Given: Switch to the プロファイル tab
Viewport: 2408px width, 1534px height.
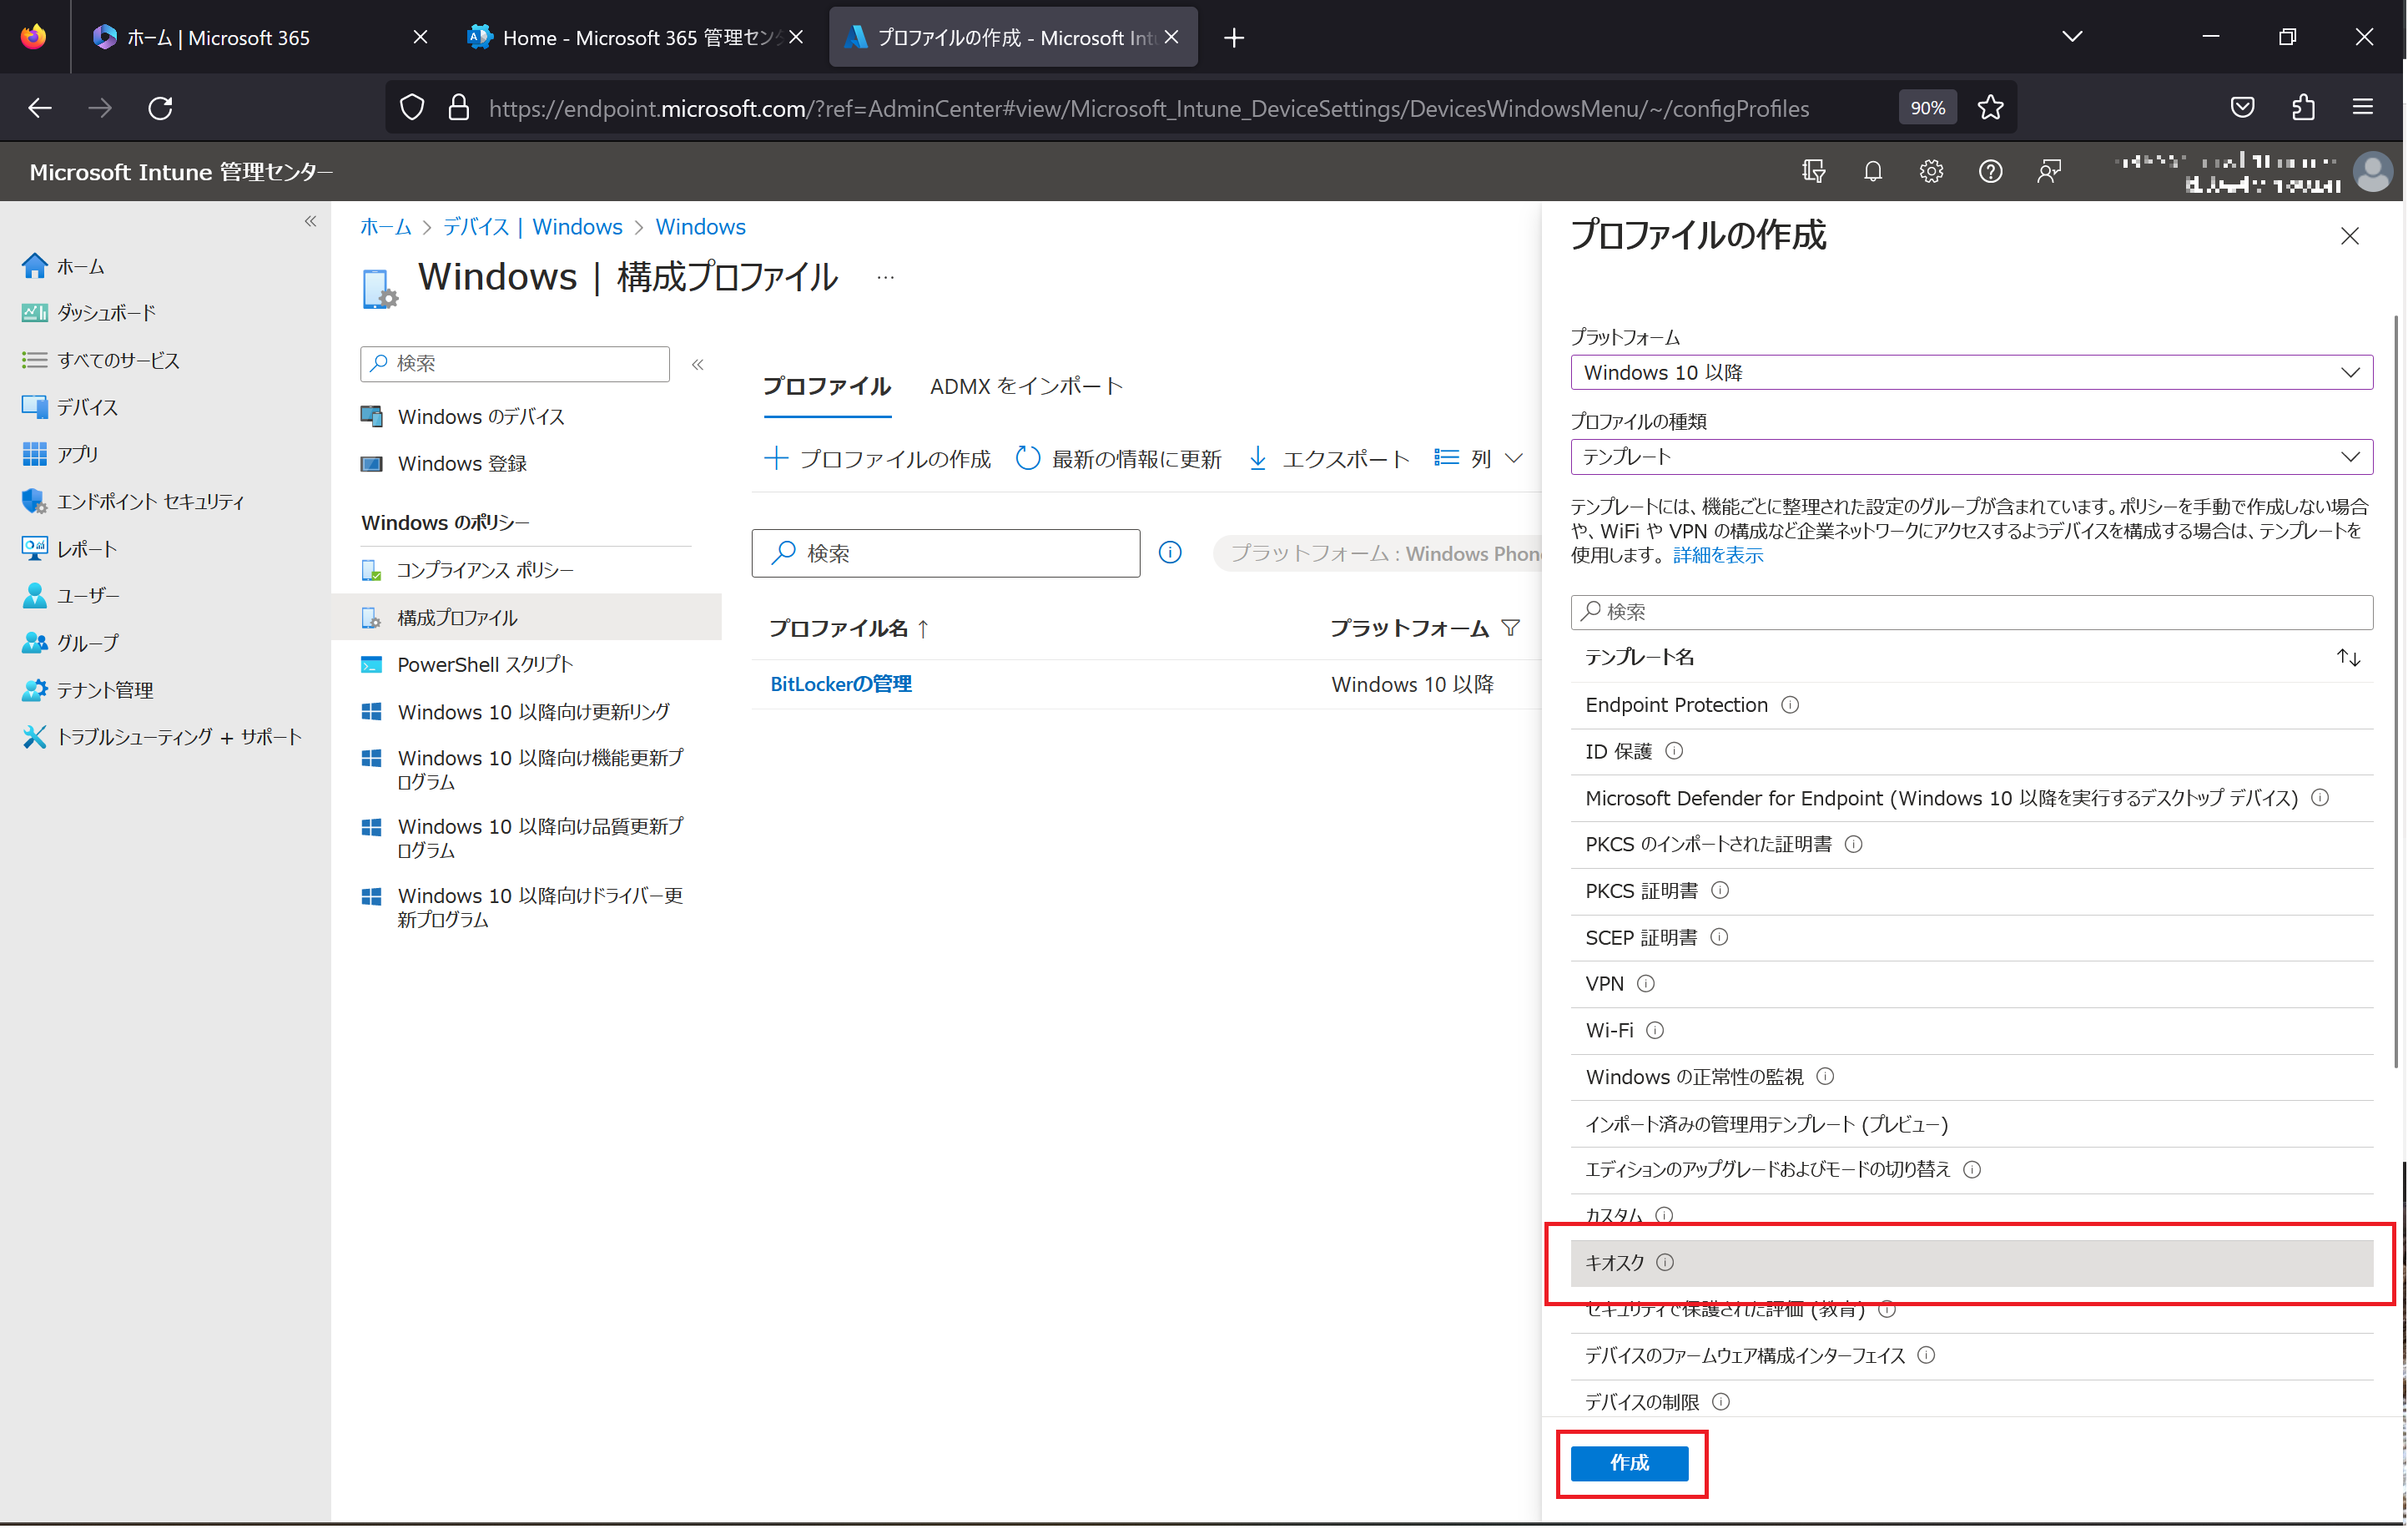Looking at the screenshot, I should [x=826, y=386].
